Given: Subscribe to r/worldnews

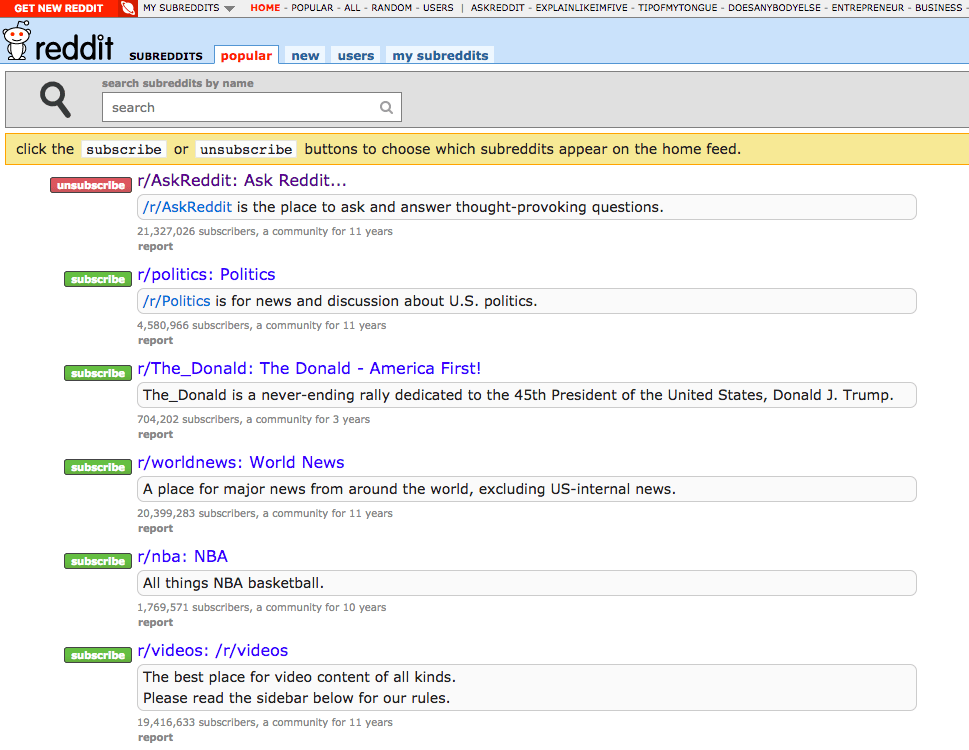Looking at the screenshot, I should [x=97, y=466].
